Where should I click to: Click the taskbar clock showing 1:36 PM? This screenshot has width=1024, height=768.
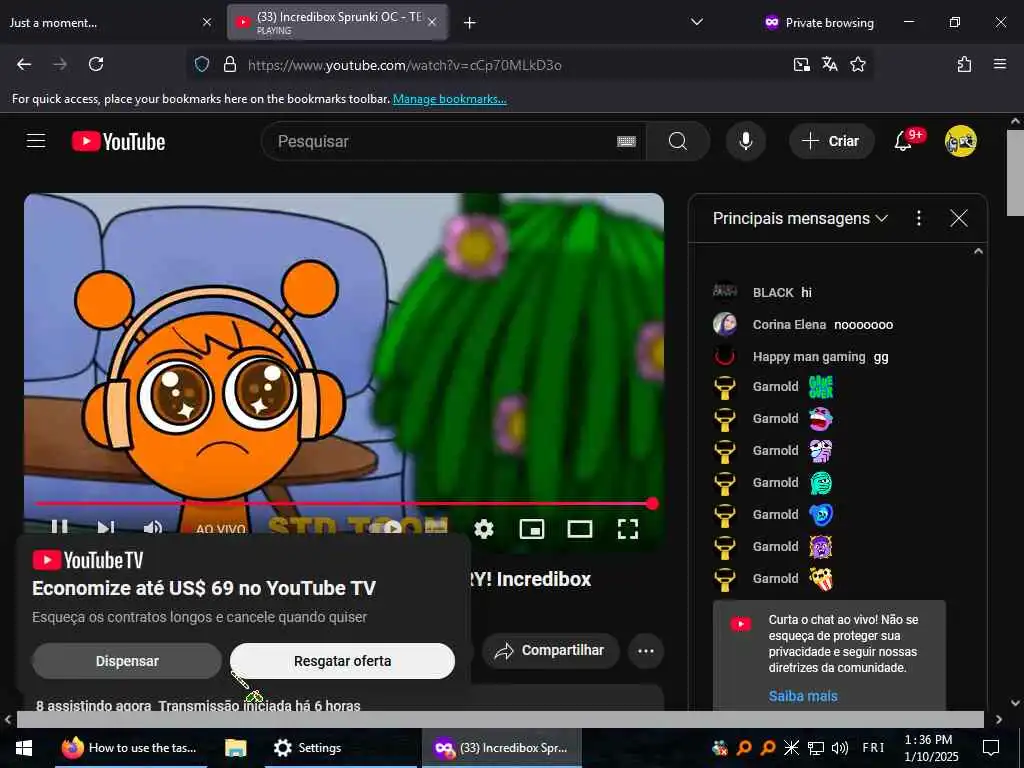click(931, 748)
